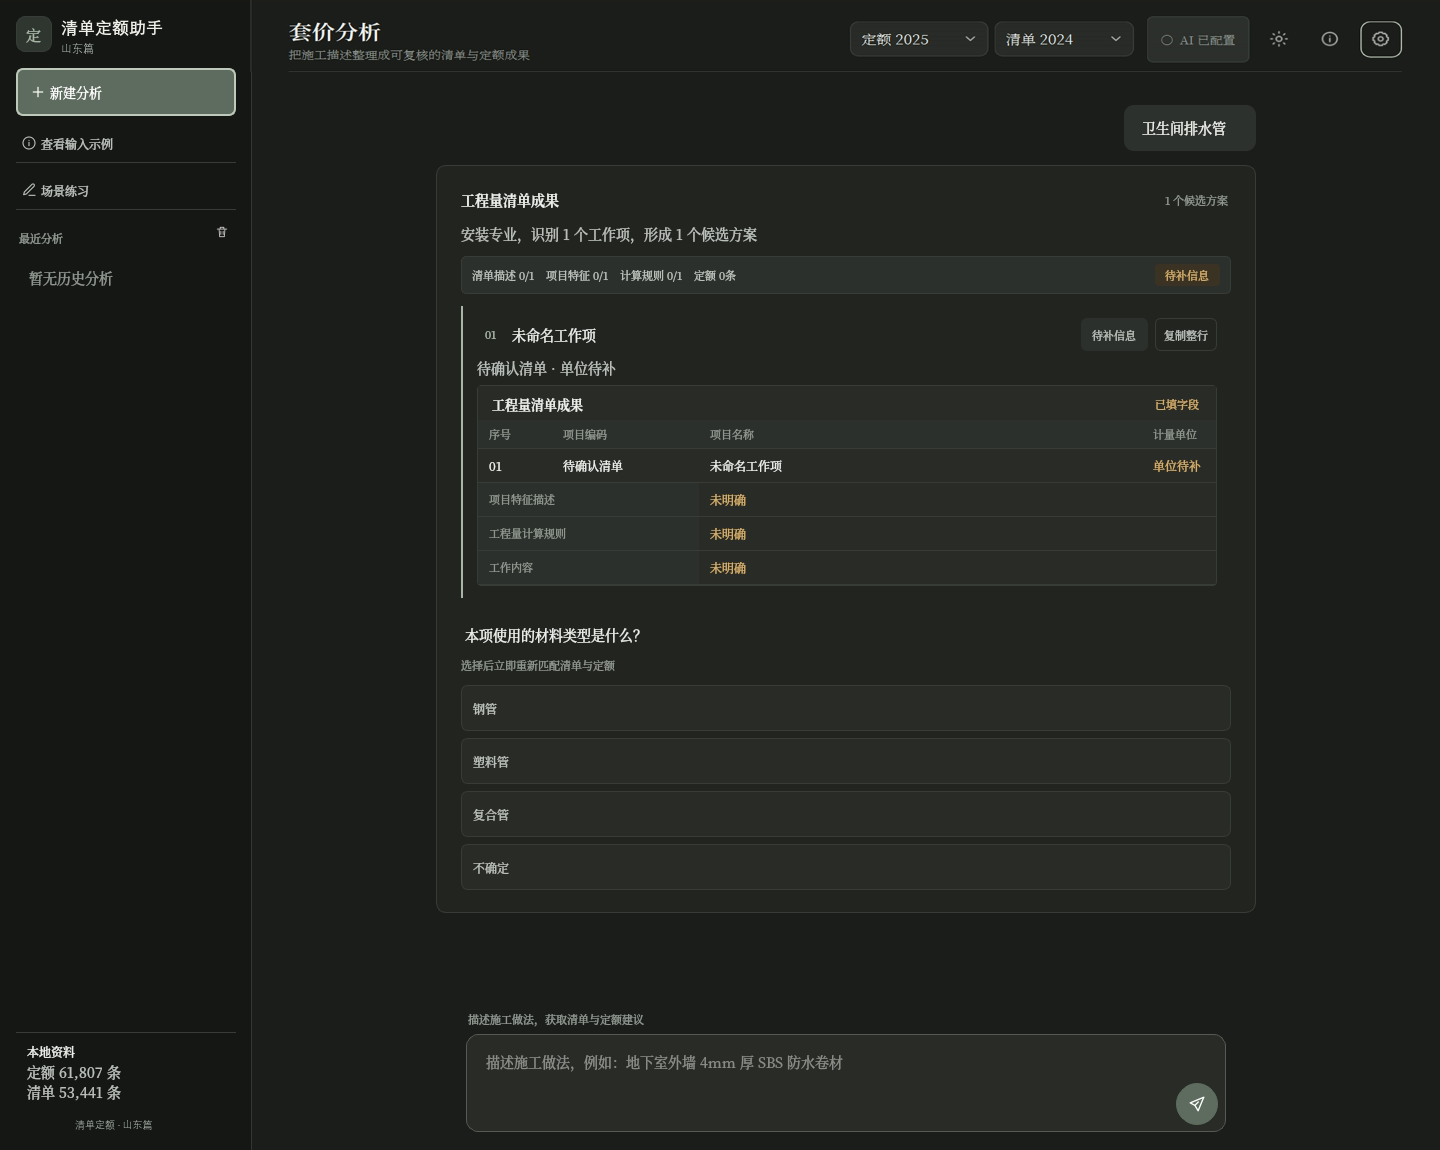1440x1150 pixels.
Task: Open the info circle icon in header
Action: point(1330,39)
